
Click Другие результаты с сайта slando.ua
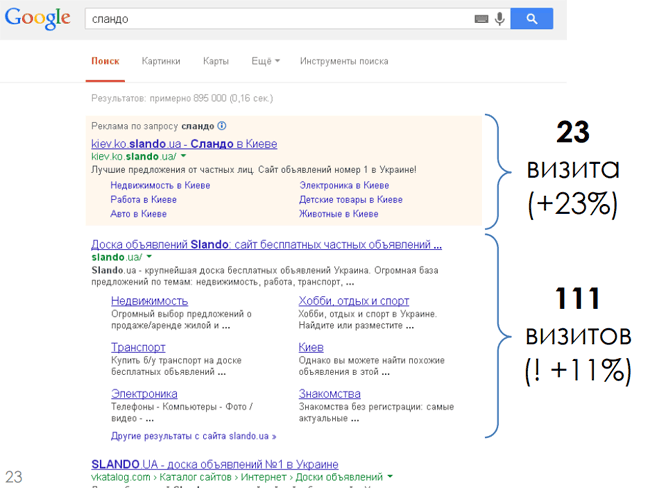(x=193, y=436)
